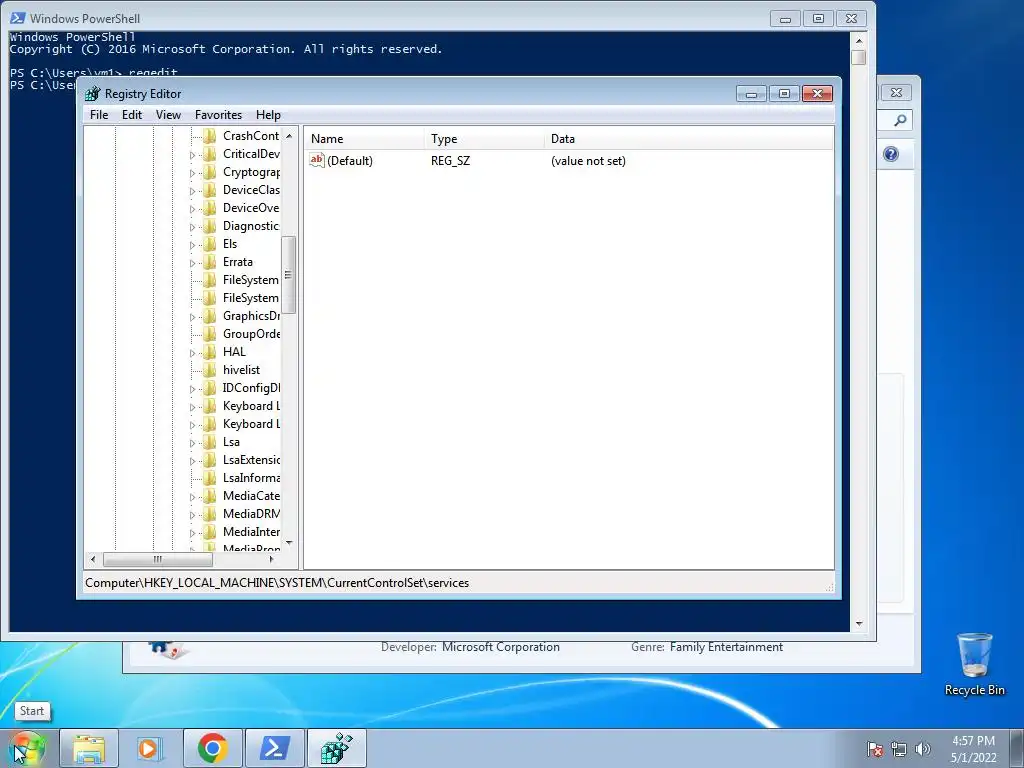Click the tree horizontal scroll left arrow
The image size is (1024, 768).
[x=93, y=559]
